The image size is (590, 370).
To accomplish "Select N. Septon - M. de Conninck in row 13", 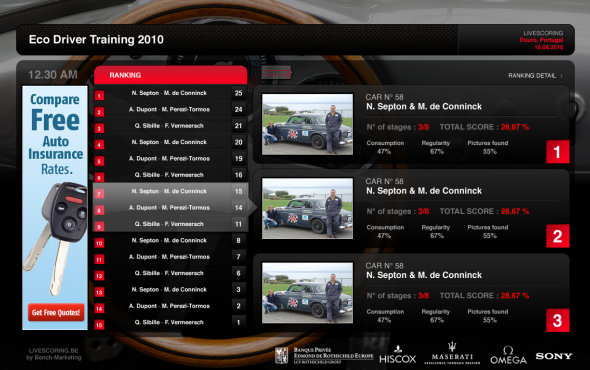I will click(x=169, y=289).
